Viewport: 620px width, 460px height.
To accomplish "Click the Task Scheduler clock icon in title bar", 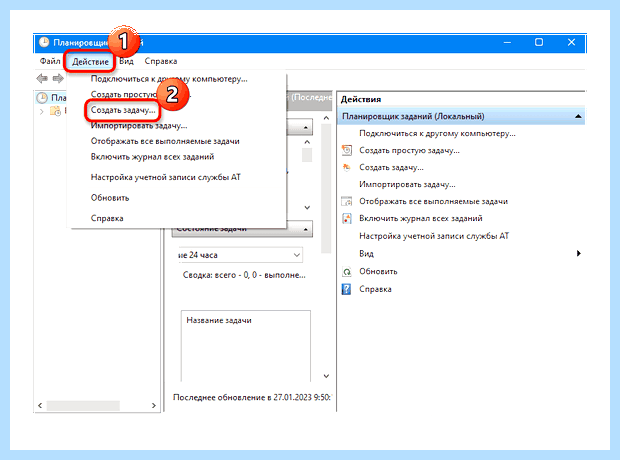I will point(44,42).
